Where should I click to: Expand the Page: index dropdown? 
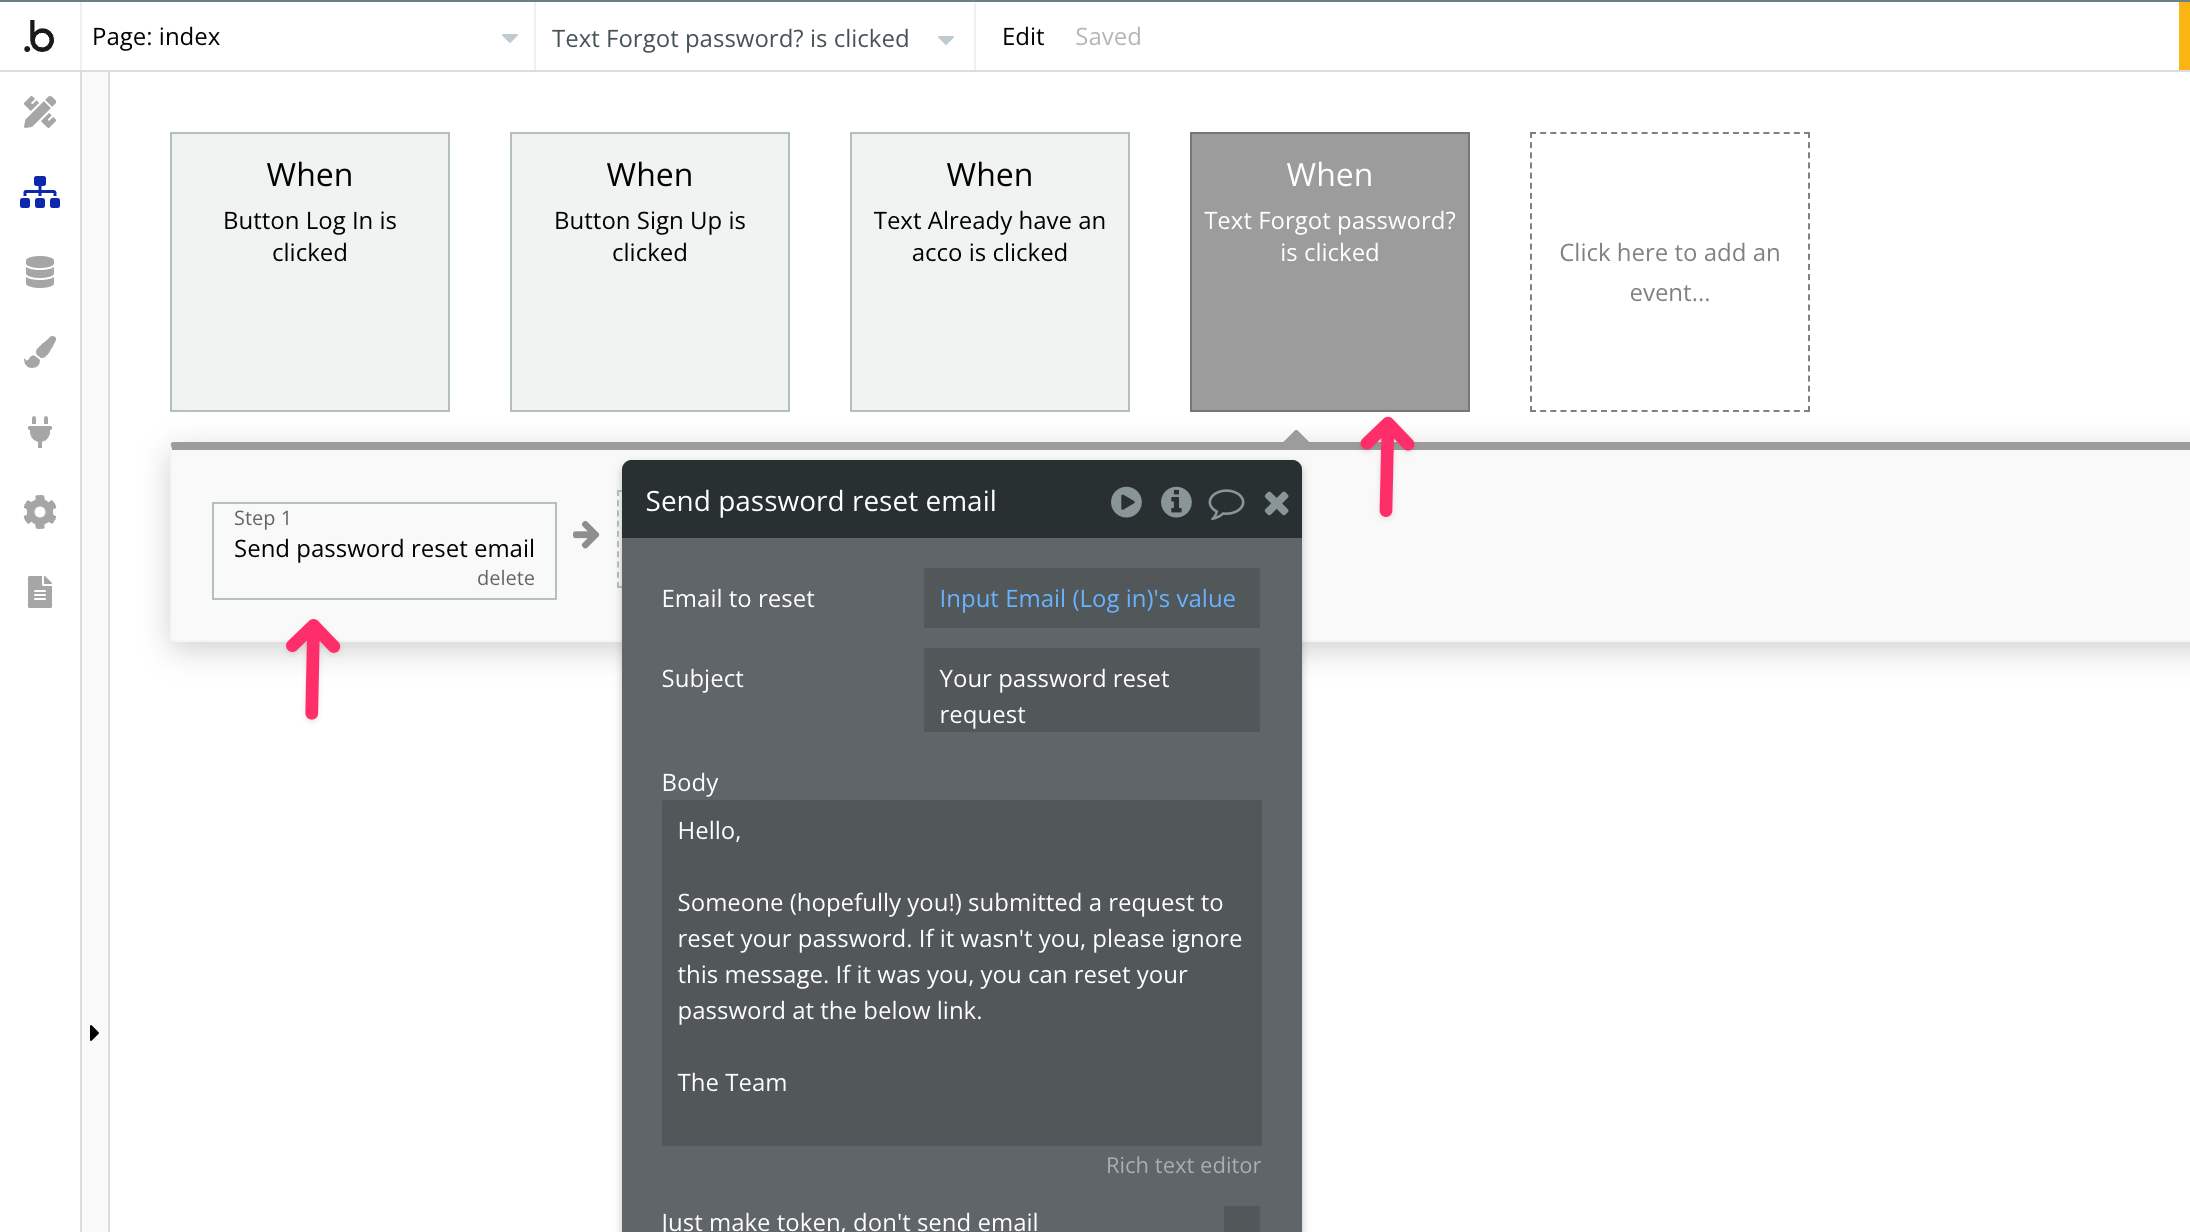pos(509,38)
